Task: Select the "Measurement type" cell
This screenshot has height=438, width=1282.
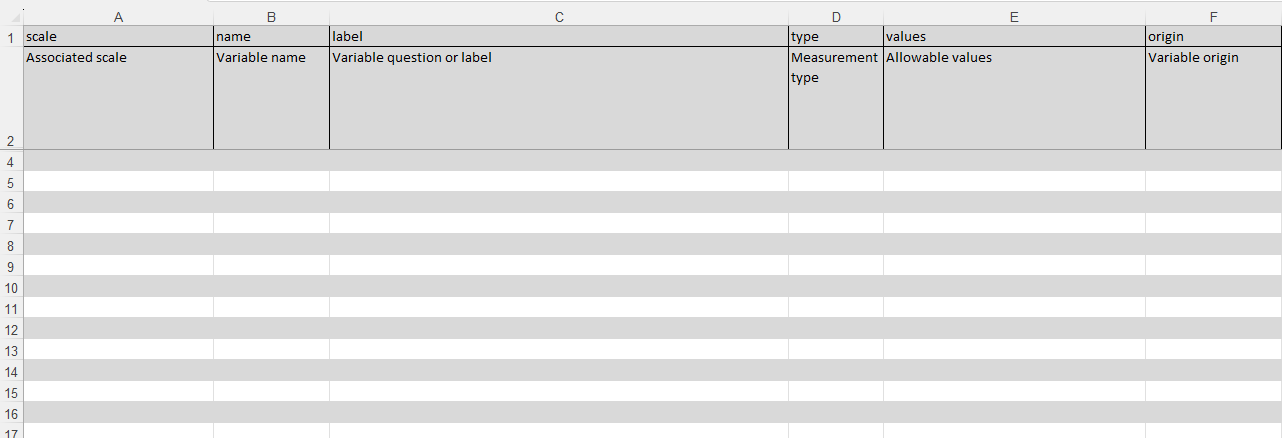Action: click(836, 98)
